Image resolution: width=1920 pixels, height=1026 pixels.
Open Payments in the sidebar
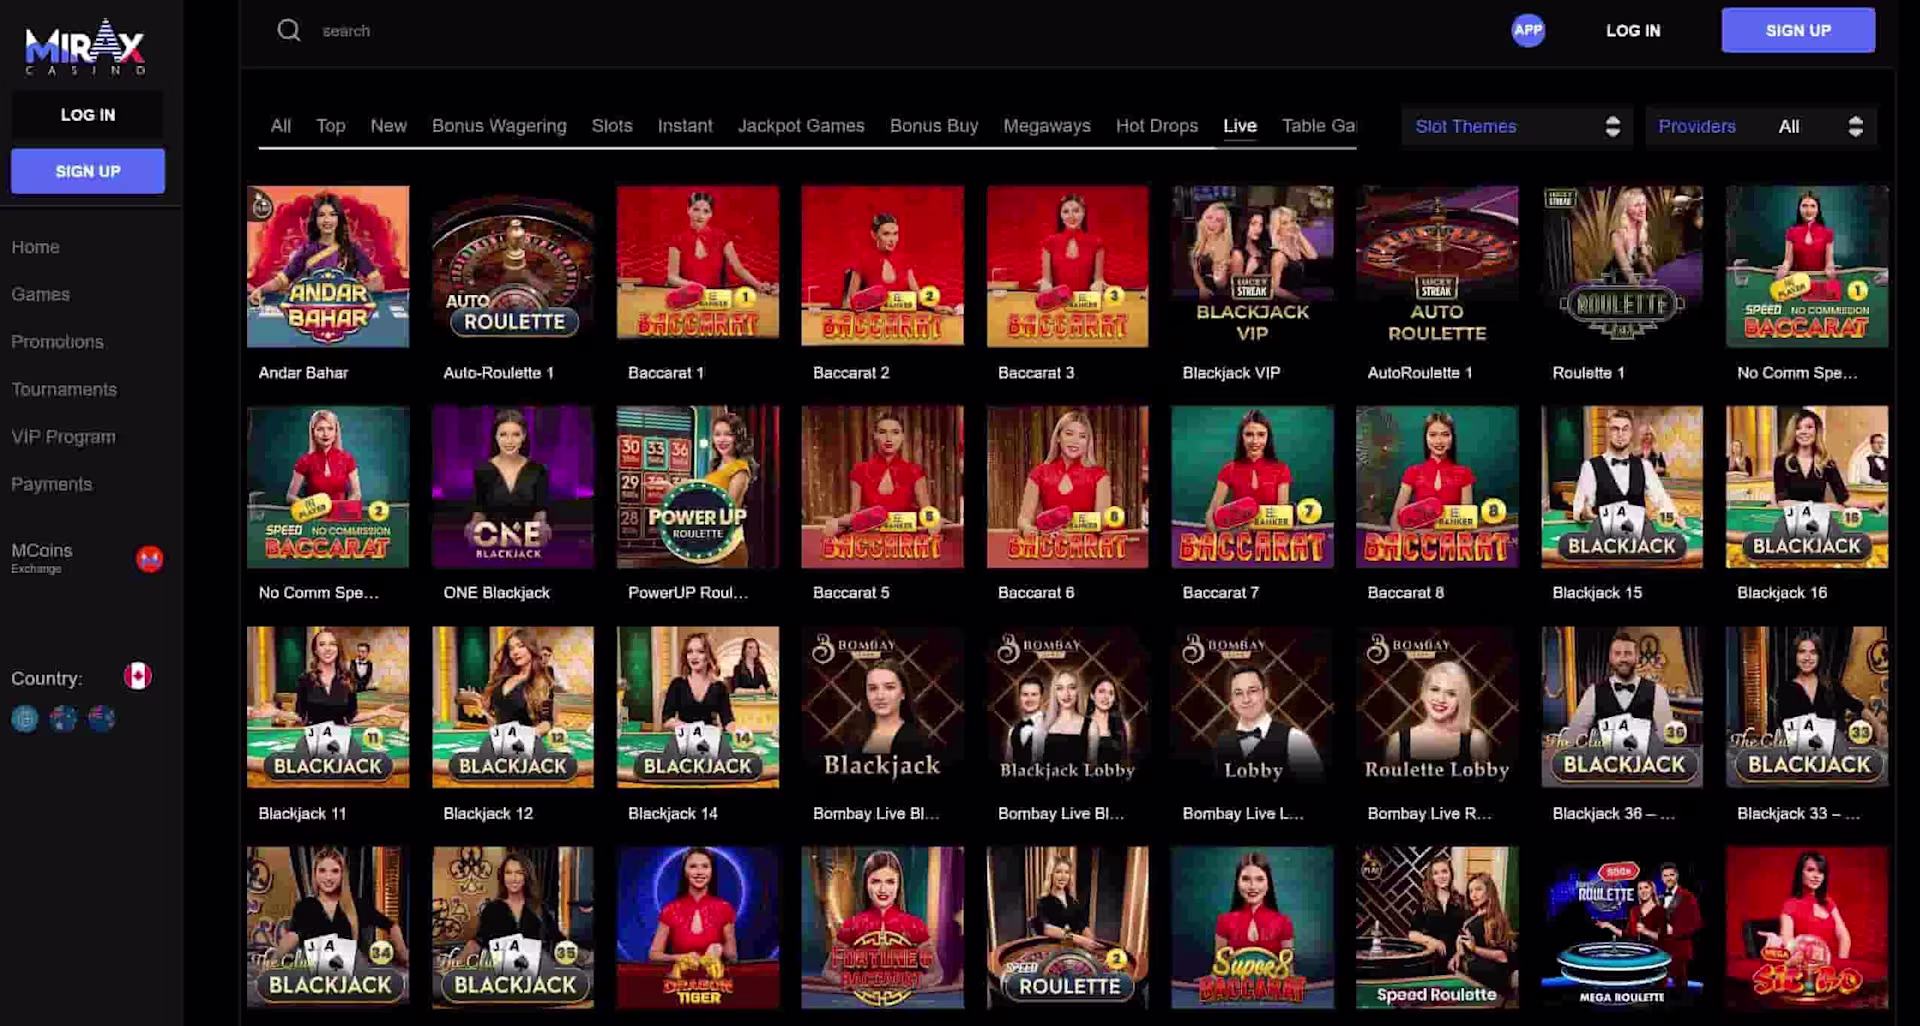click(51, 484)
